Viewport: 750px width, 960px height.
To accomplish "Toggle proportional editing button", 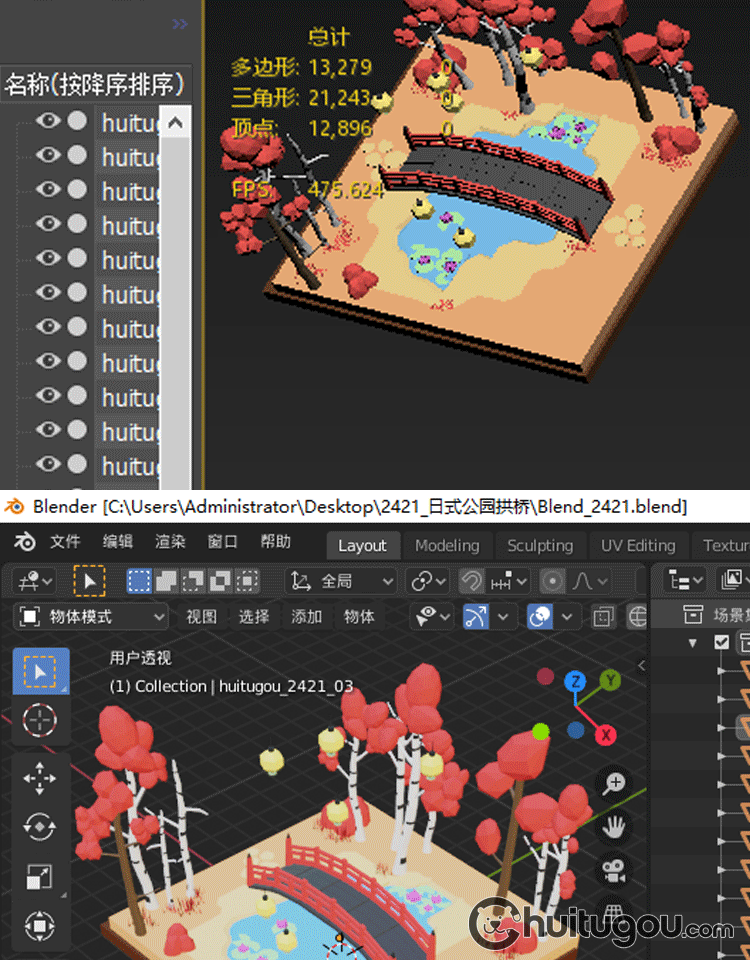I will [x=552, y=581].
